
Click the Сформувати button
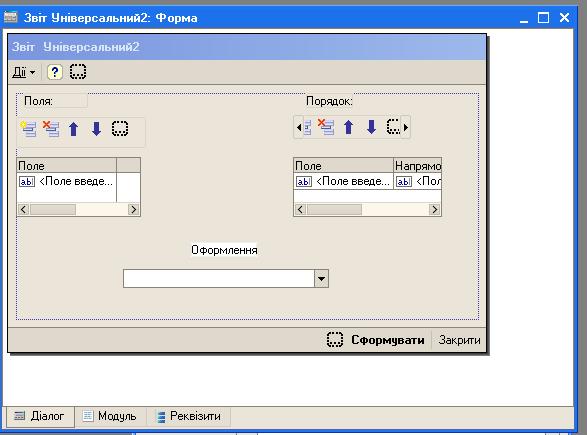coord(387,340)
